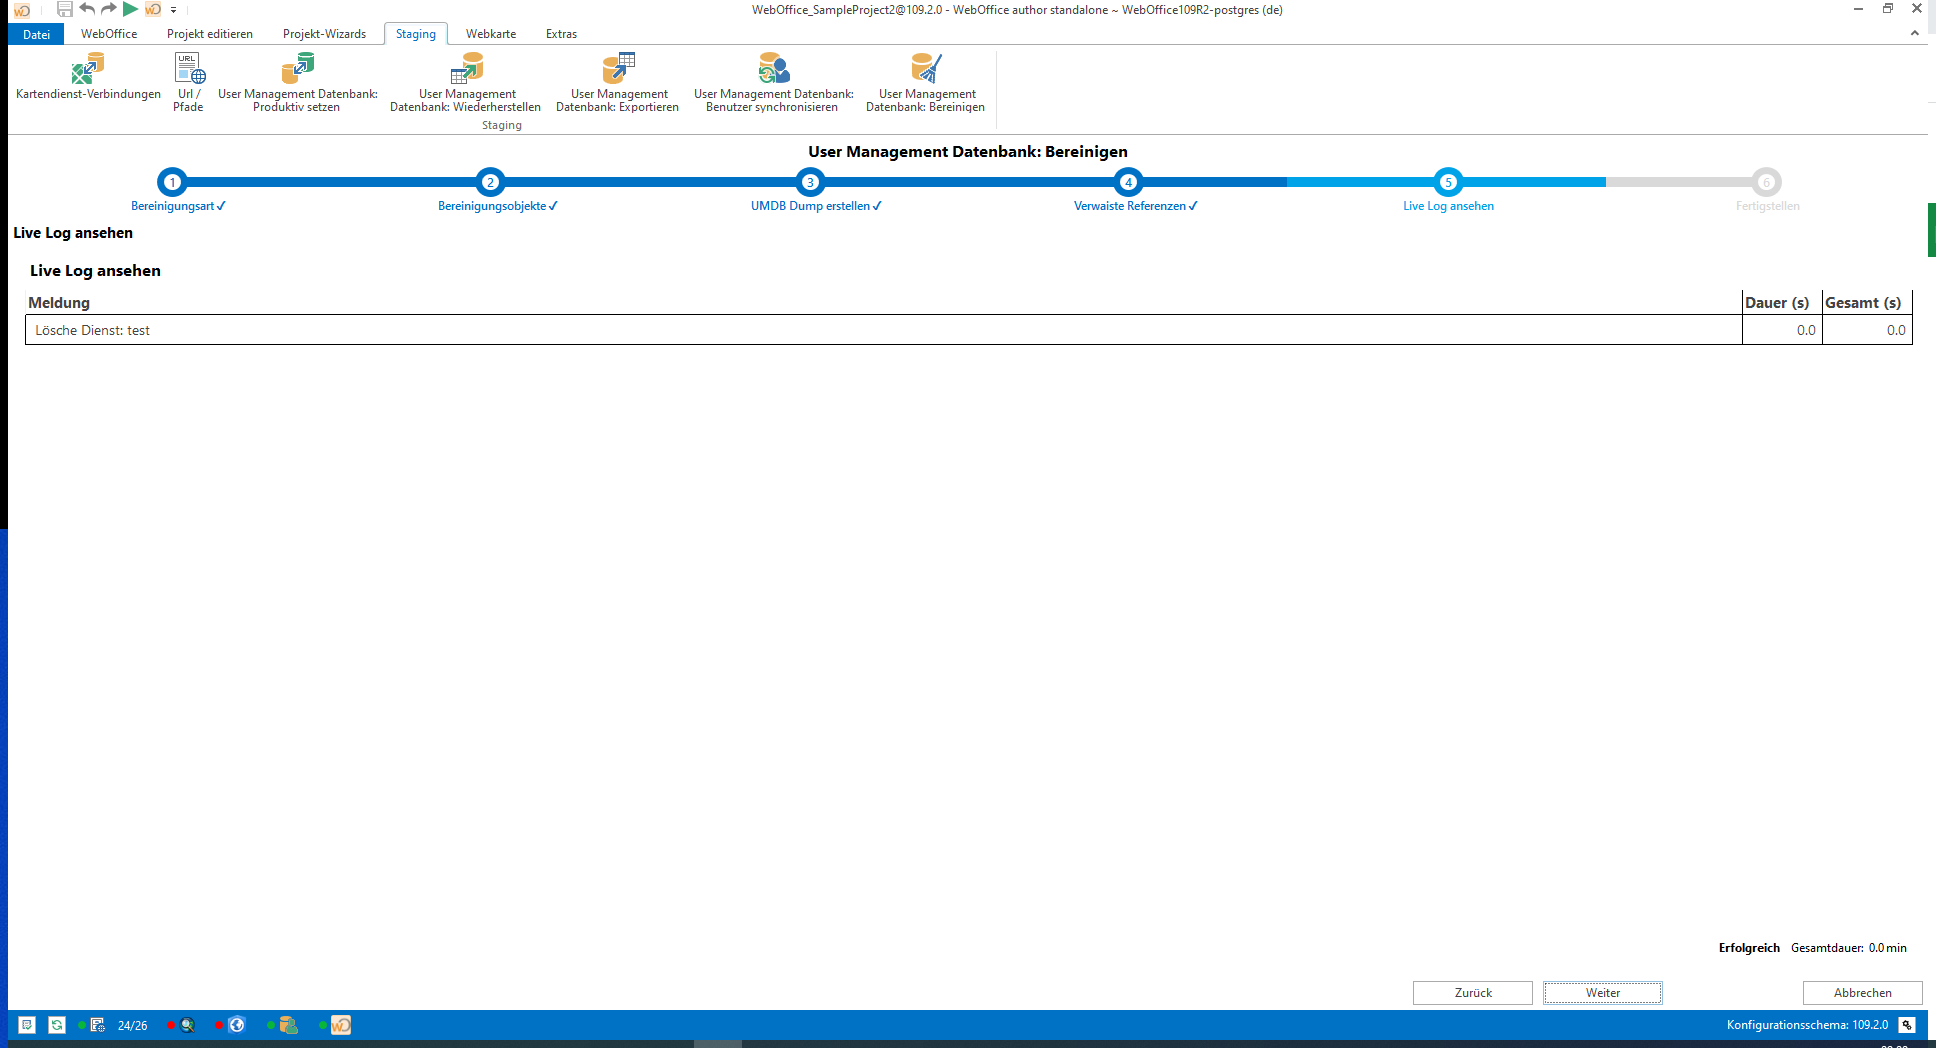Redo using the forward arrow icon
1936x1048 pixels.
[x=108, y=10]
